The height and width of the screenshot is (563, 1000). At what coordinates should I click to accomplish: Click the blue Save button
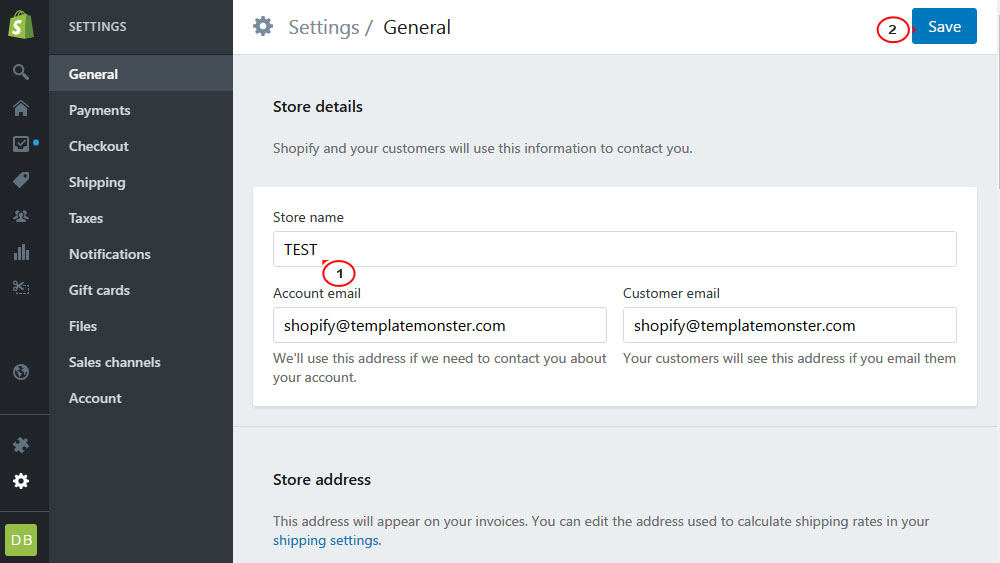(x=944, y=26)
